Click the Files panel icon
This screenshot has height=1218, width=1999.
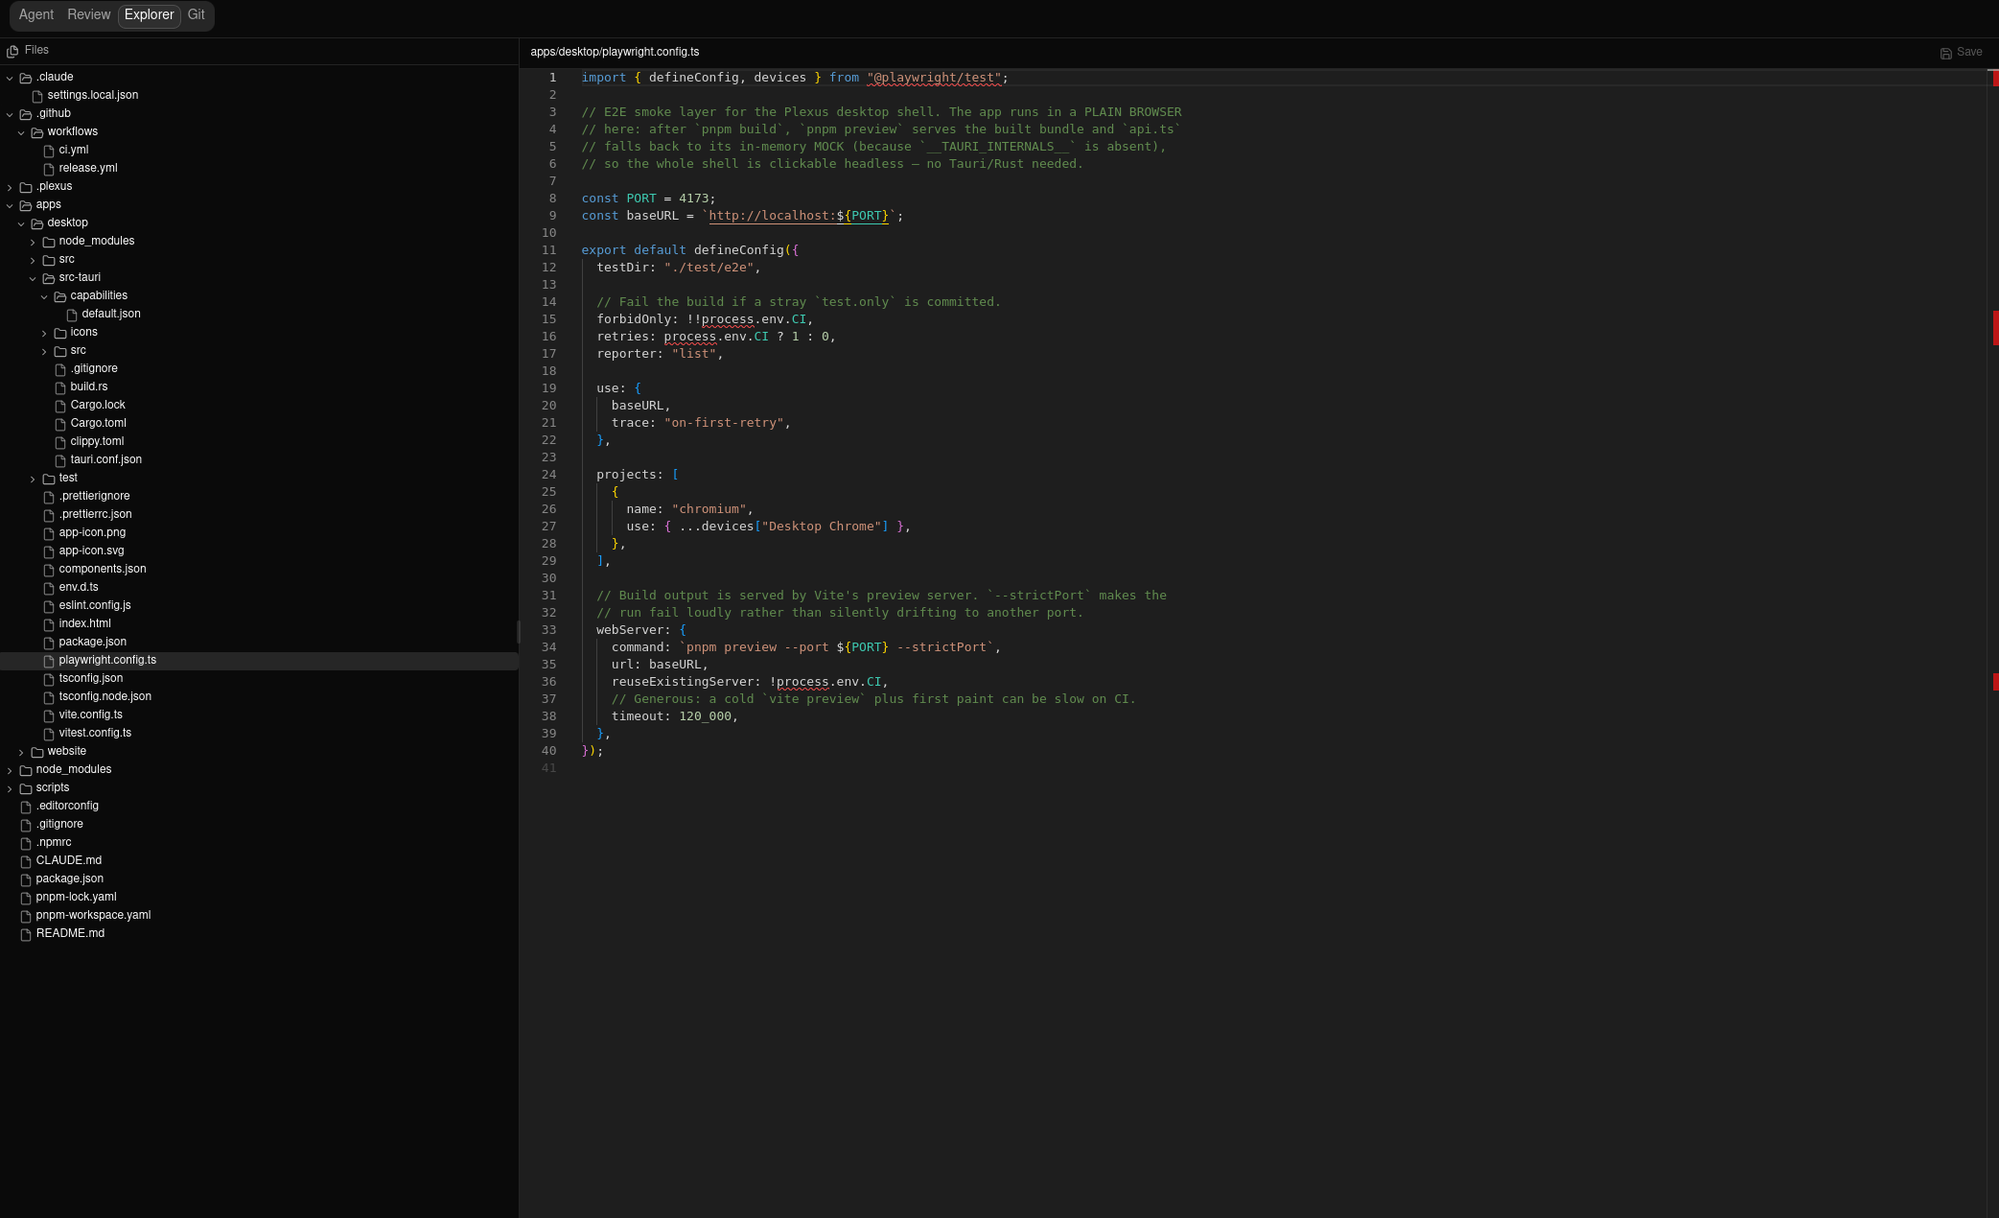point(13,51)
